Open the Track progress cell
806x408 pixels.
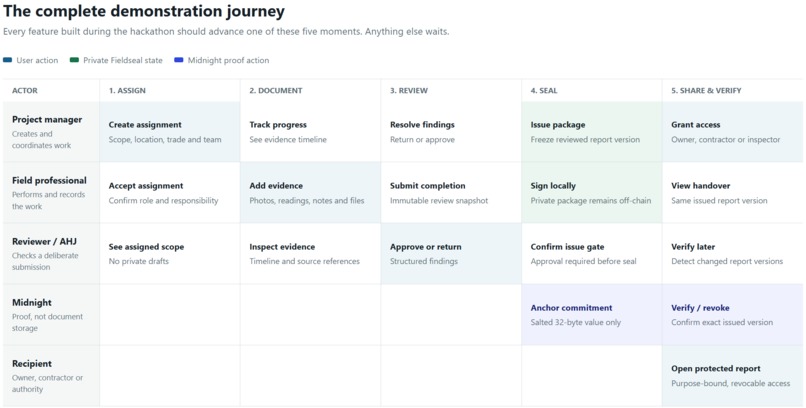click(310, 132)
